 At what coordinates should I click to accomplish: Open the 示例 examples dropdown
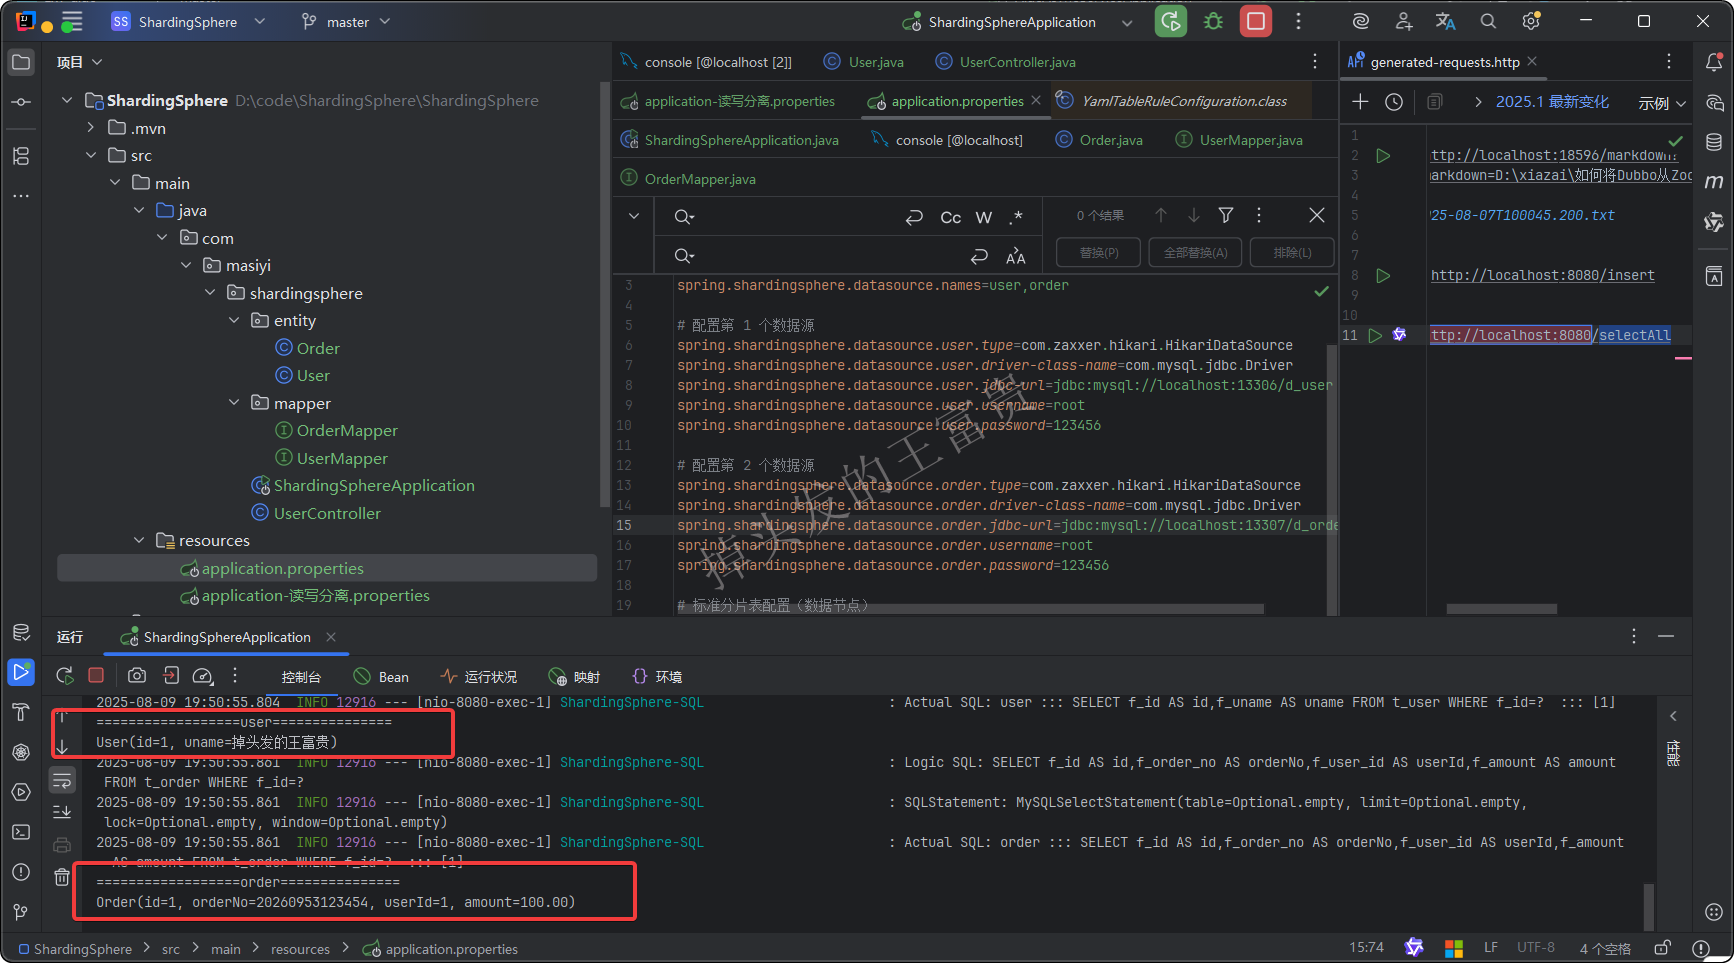tap(1662, 103)
